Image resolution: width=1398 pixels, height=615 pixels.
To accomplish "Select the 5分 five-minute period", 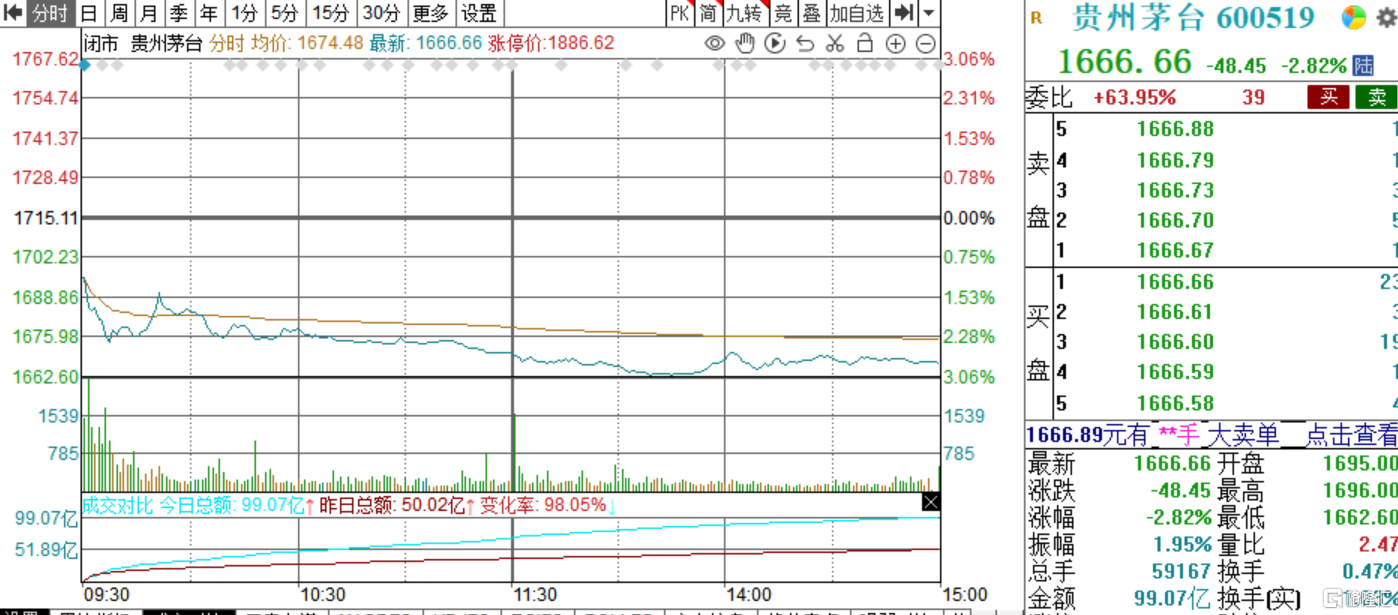I will tap(285, 13).
